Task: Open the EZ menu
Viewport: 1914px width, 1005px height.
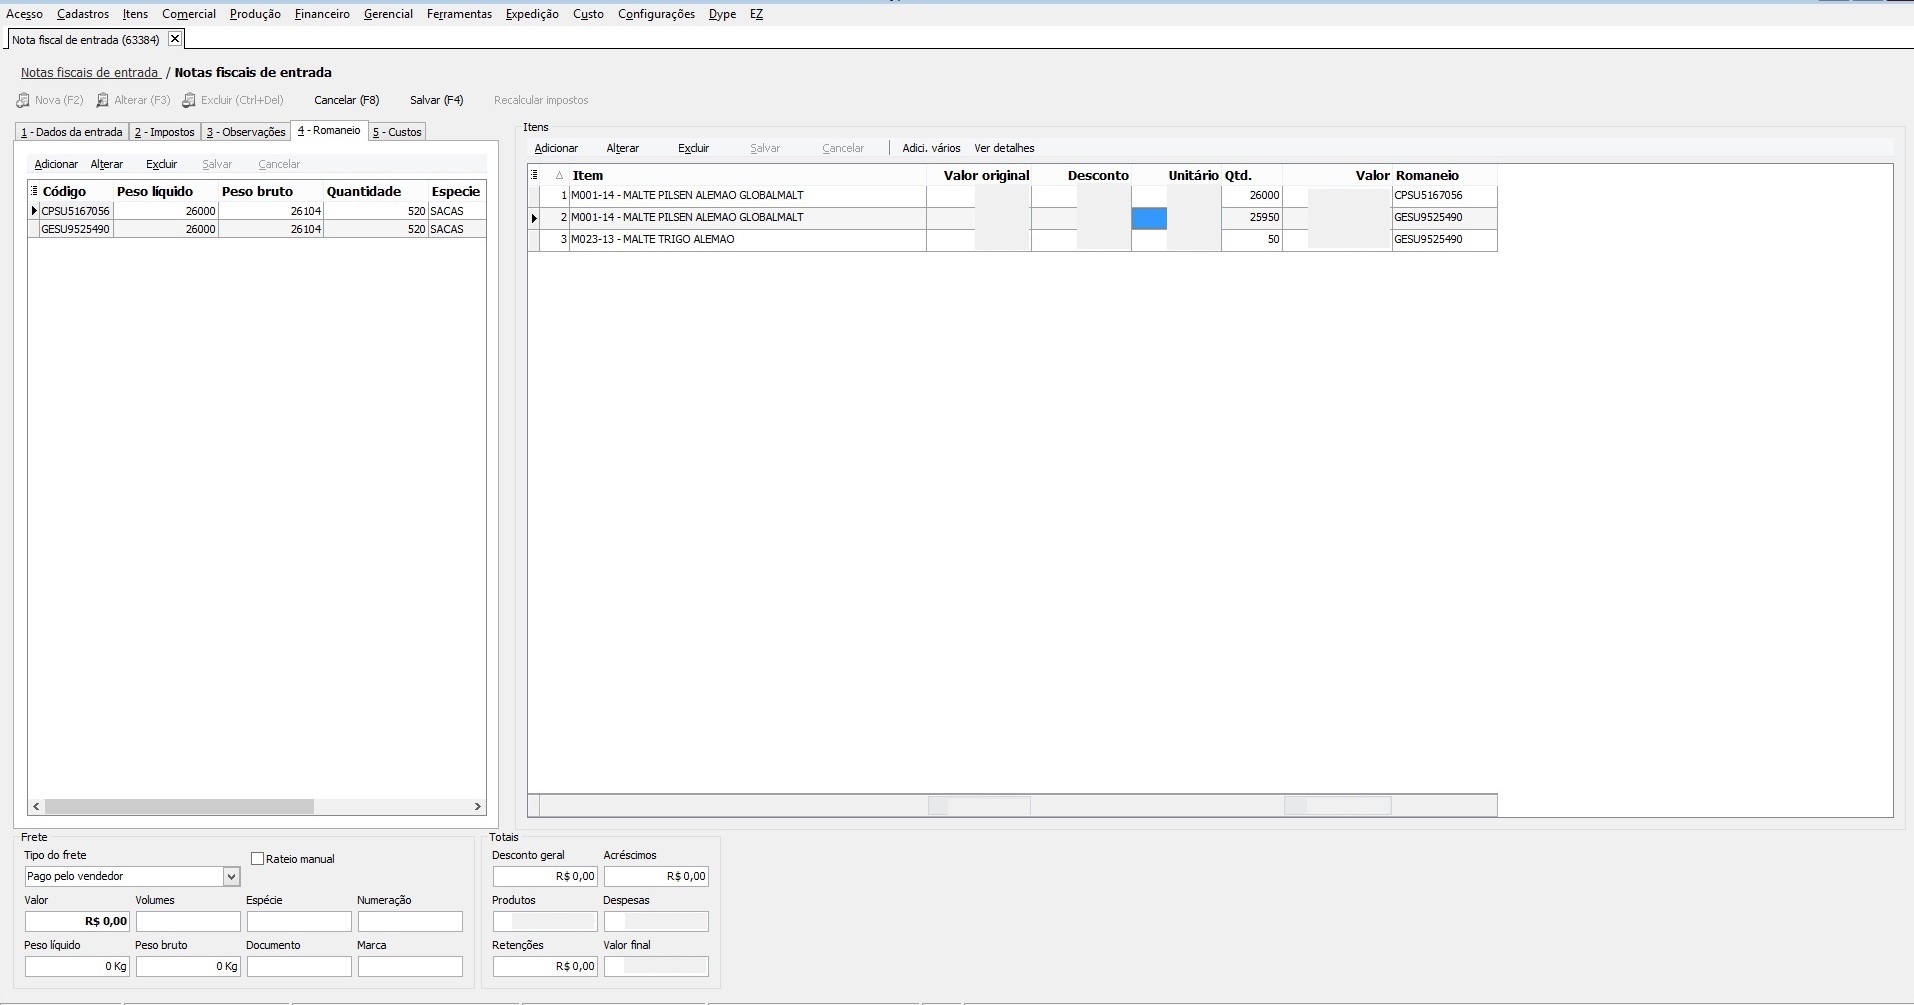Action: click(x=756, y=14)
